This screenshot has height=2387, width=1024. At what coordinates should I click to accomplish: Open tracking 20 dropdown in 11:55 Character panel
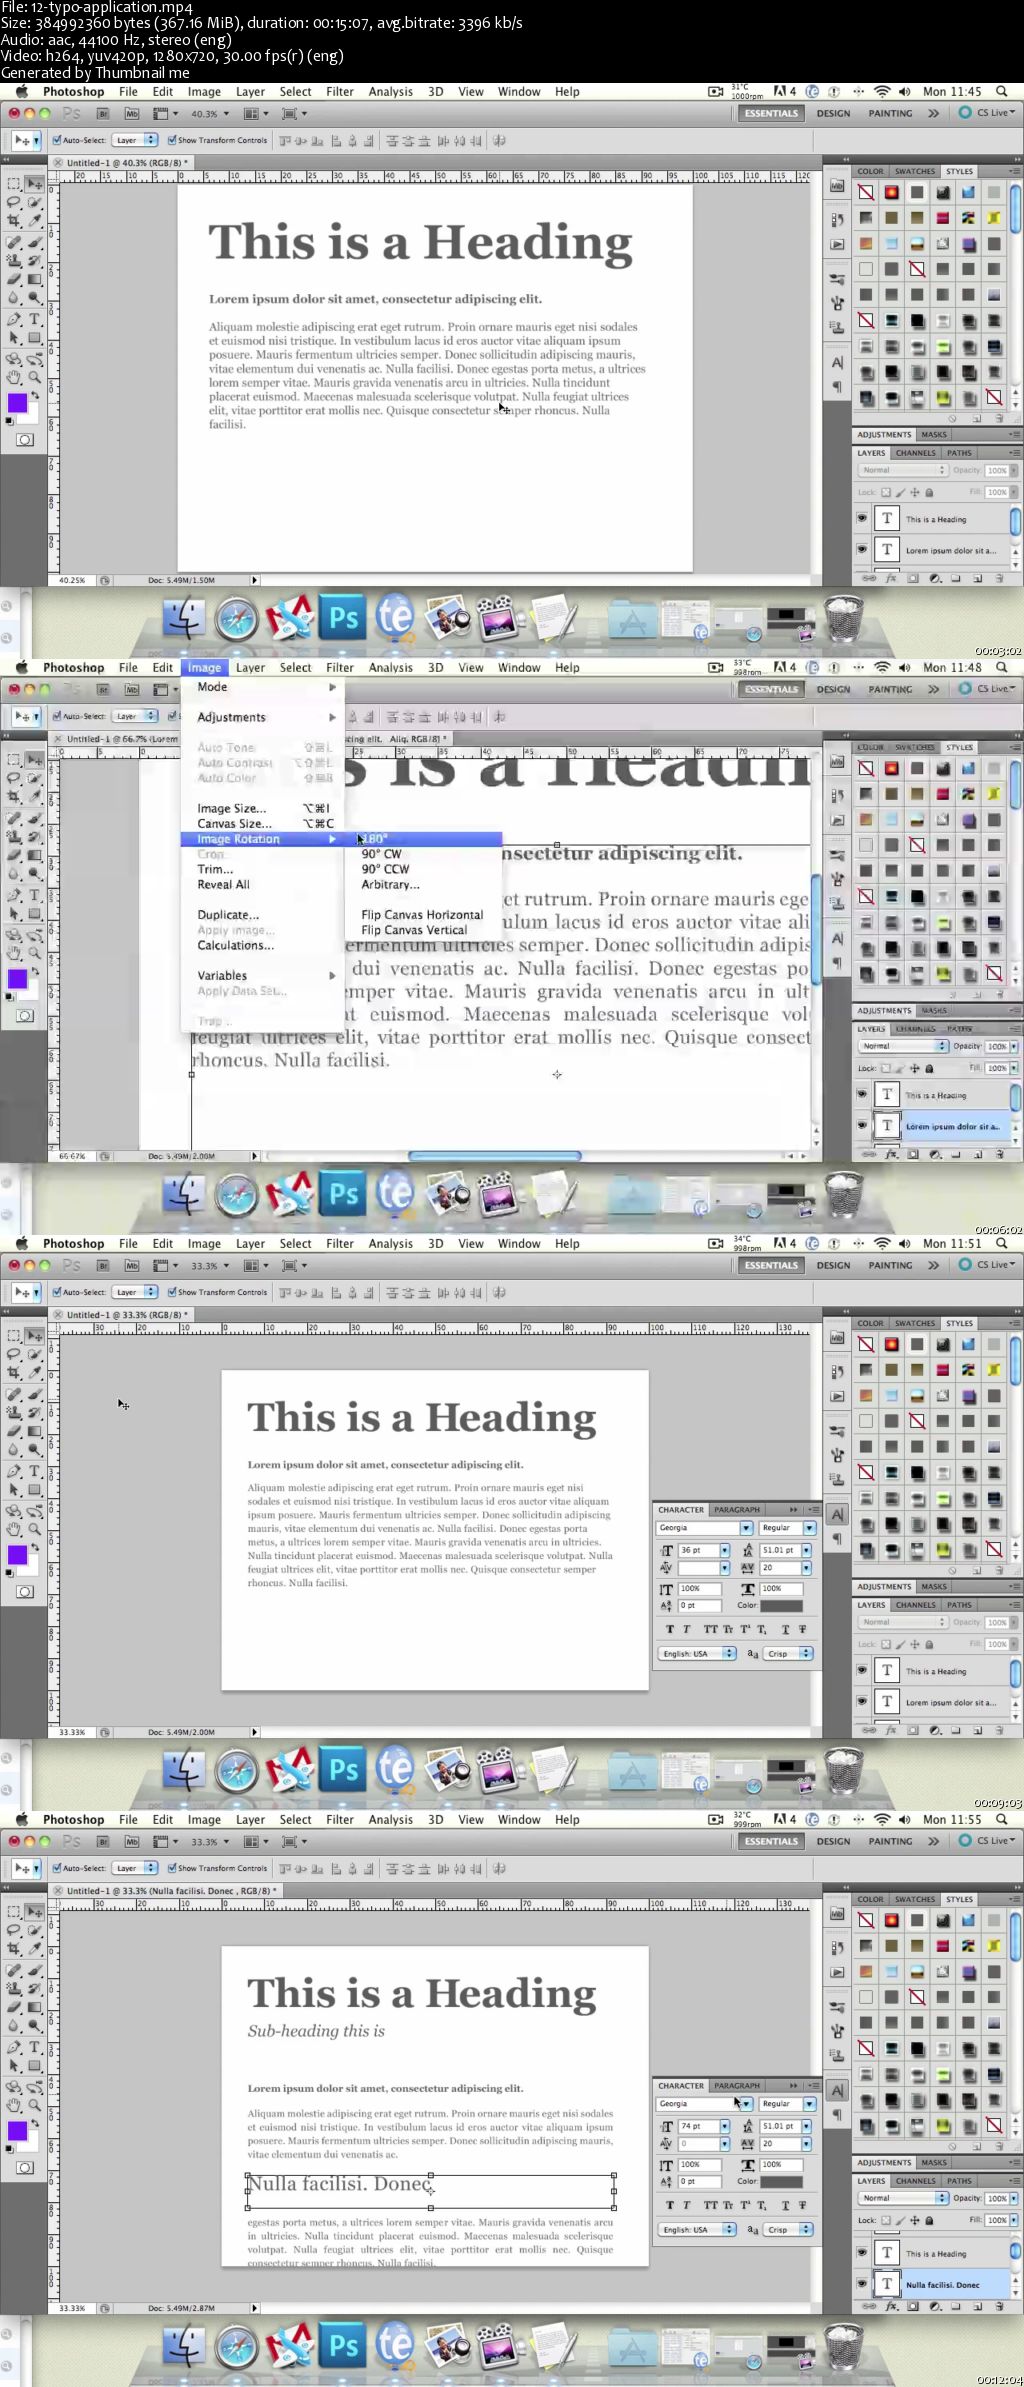pos(806,2144)
